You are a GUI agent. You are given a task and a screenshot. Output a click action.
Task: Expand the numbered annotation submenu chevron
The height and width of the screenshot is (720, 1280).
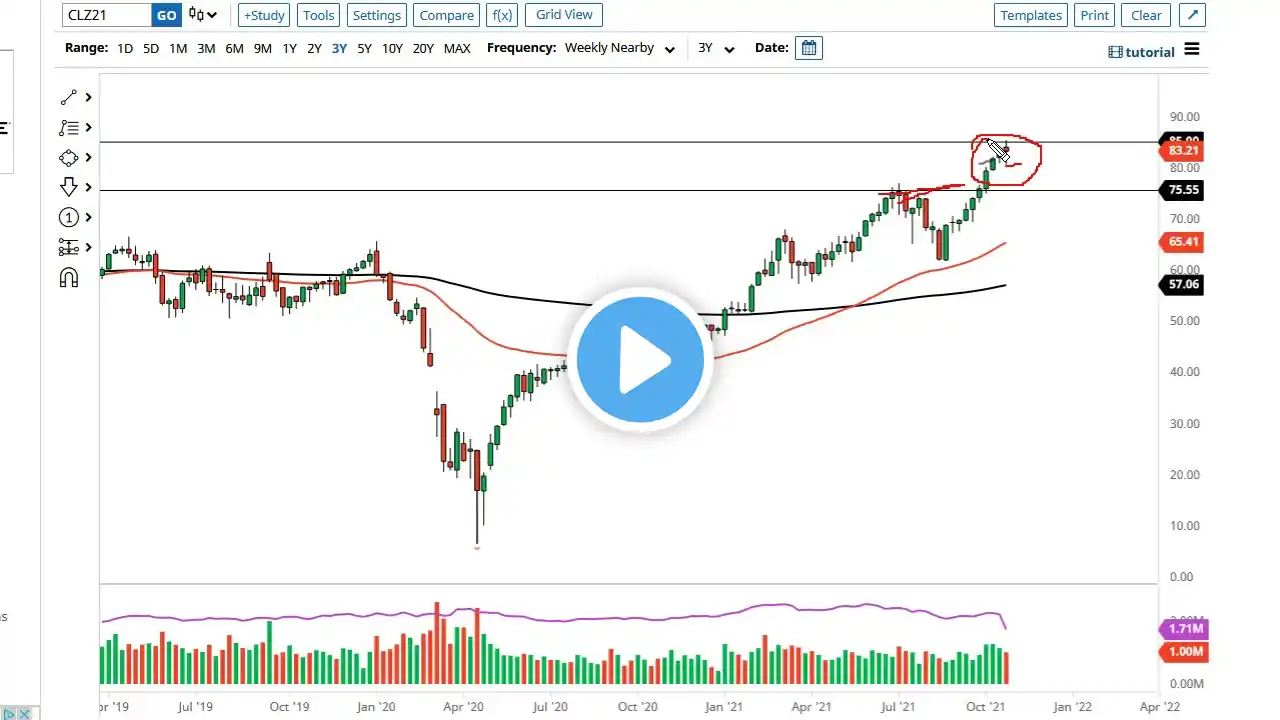click(88, 217)
